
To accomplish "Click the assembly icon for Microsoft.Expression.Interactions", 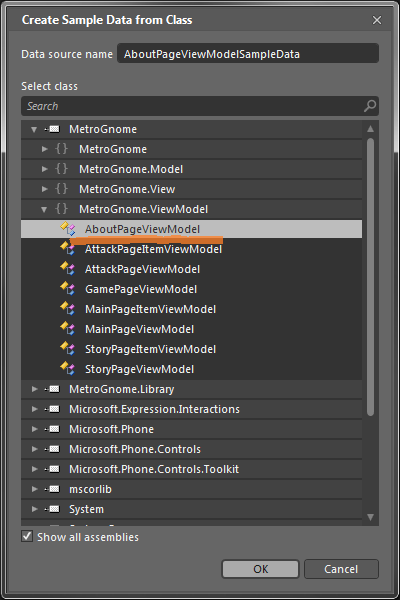I will point(52,409).
